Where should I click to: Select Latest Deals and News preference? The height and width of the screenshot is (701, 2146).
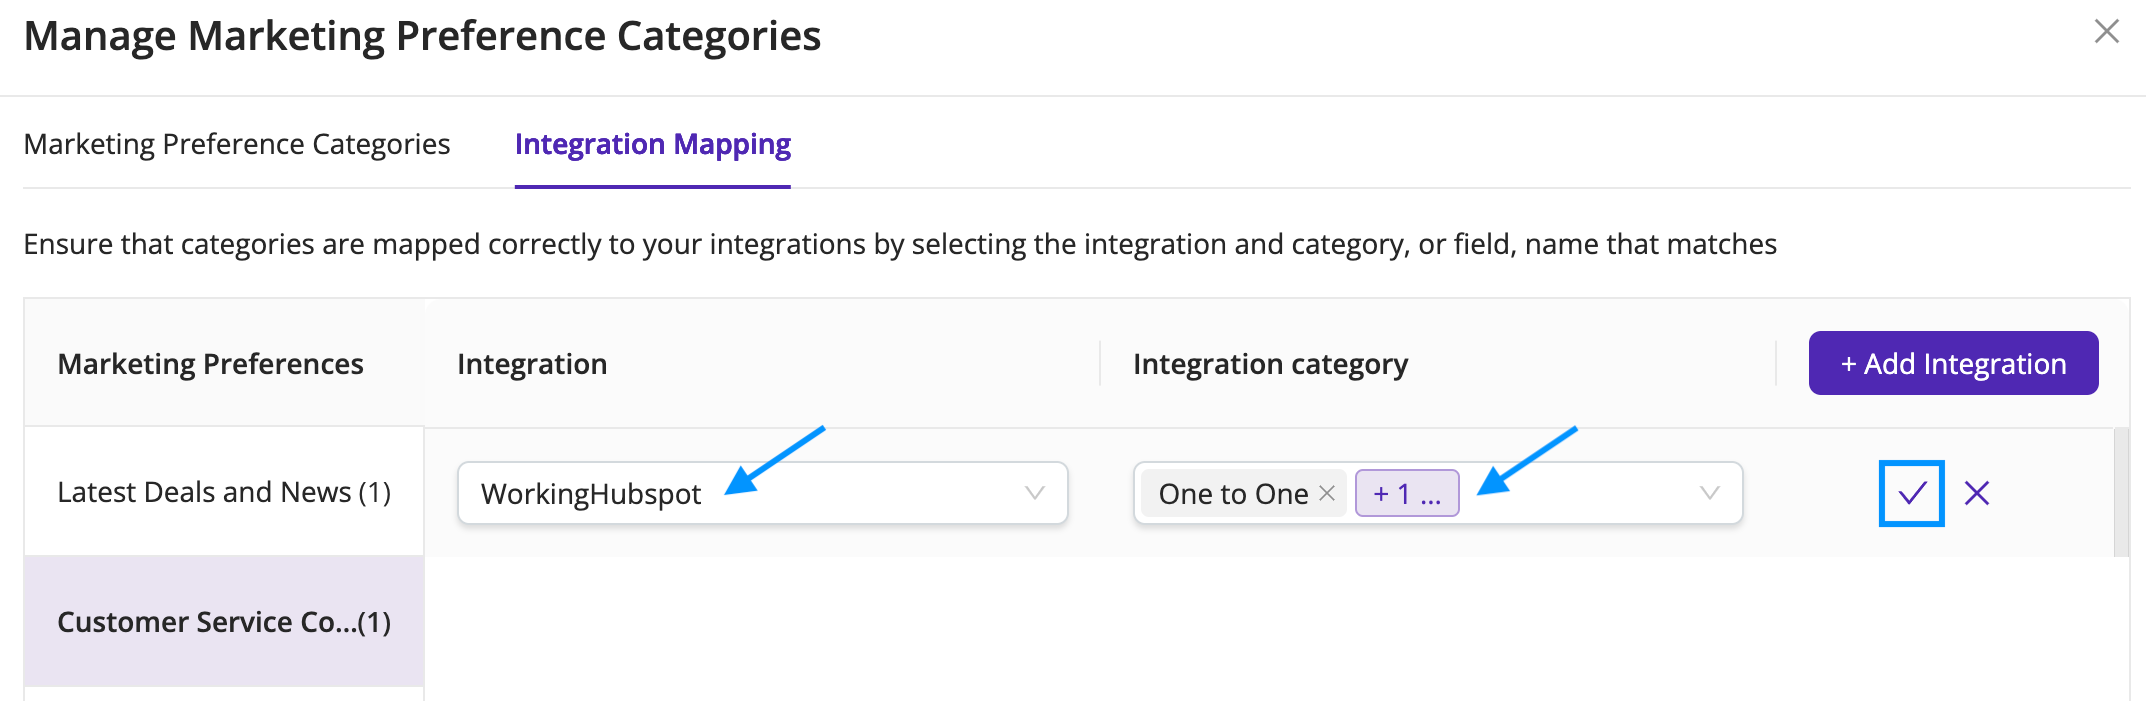(224, 492)
